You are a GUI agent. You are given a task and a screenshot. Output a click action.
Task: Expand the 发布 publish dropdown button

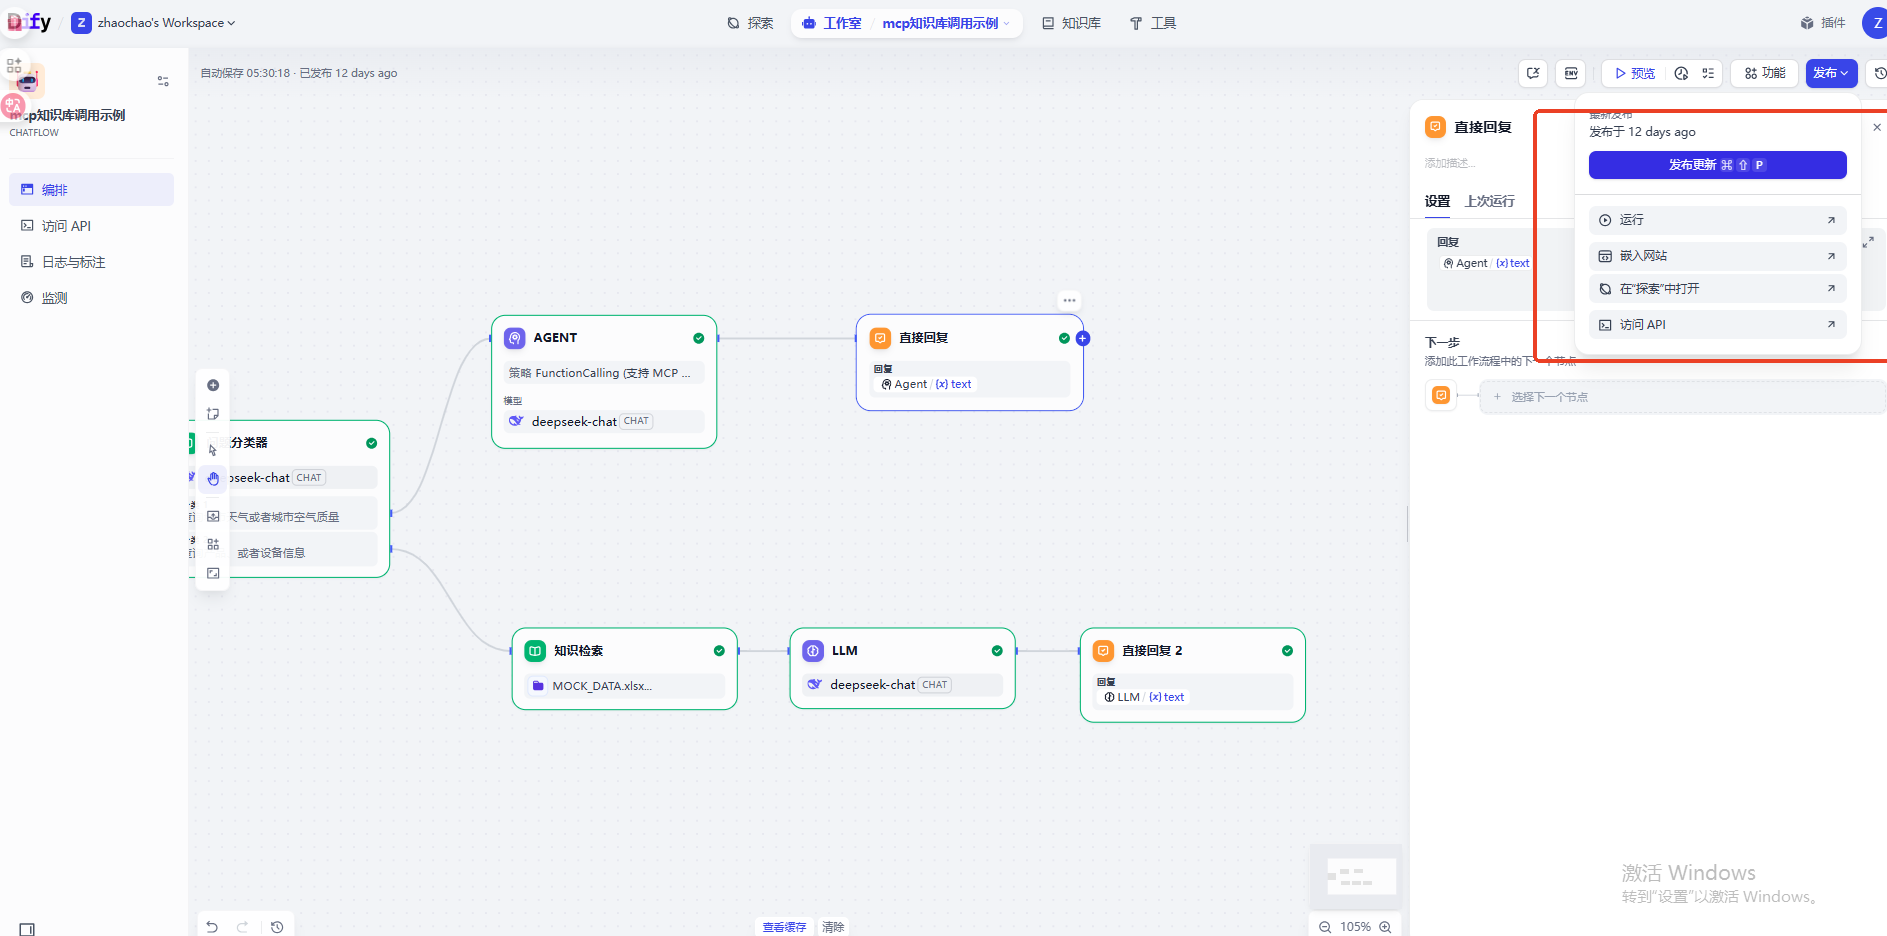click(x=1831, y=73)
